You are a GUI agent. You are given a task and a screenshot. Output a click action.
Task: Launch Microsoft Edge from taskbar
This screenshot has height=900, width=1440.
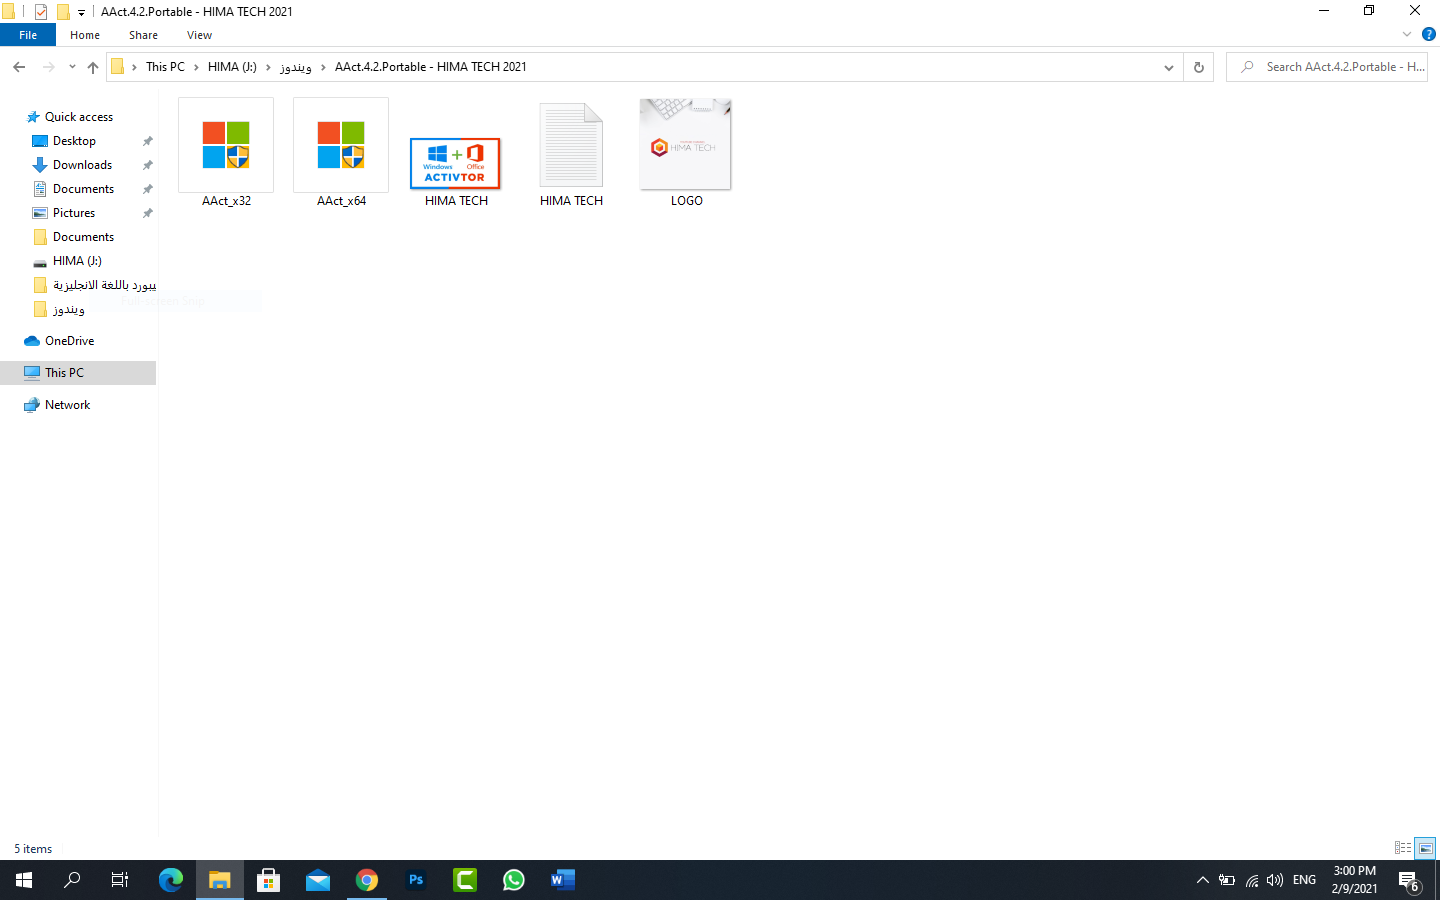pyautogui.click(x=171, y=880)
